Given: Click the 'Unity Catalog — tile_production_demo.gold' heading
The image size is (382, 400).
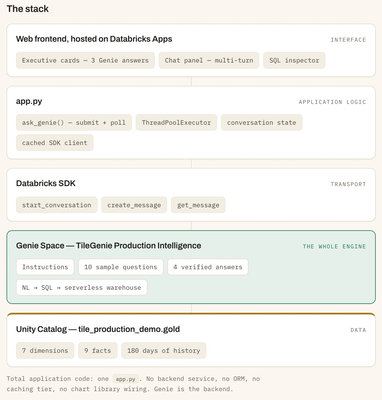Looking at the screenshot, I should (x=98, y=329).
